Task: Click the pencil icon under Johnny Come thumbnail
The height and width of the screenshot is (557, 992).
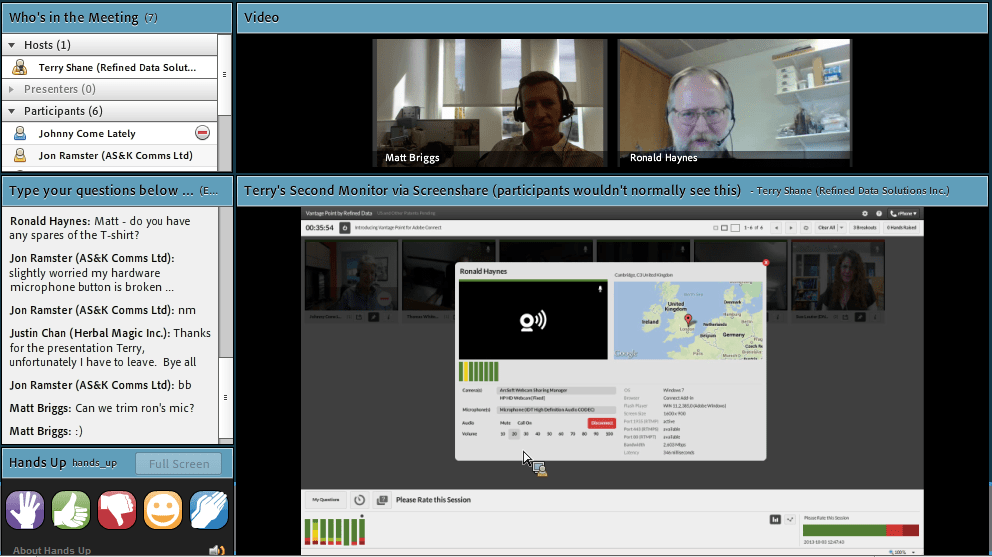Action: click(373, 317)
